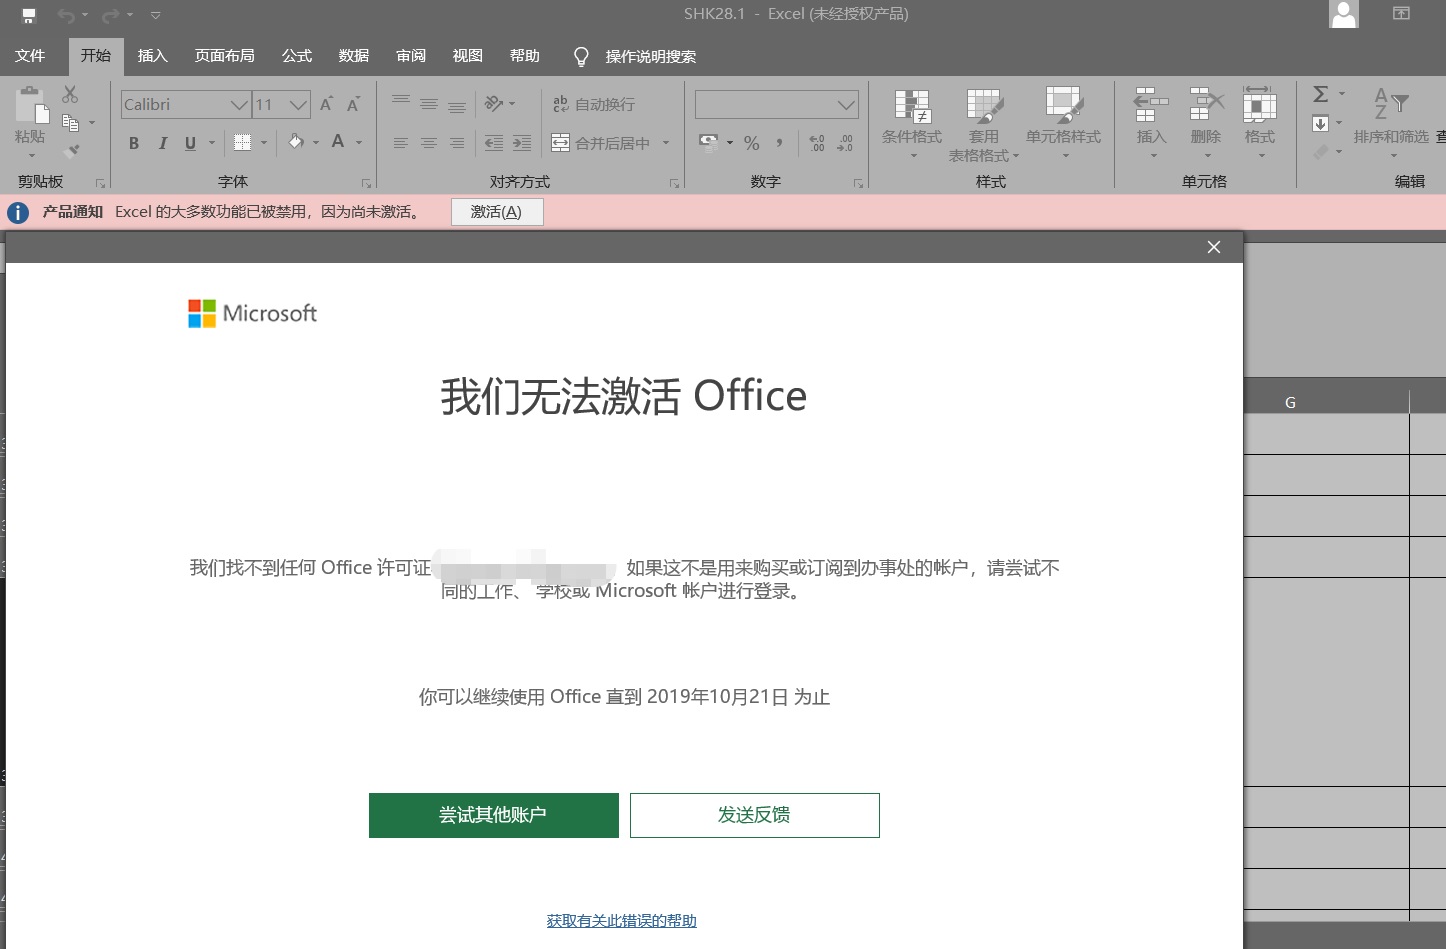Click the align left icon
1446x949 pixels.
(401, 143)
